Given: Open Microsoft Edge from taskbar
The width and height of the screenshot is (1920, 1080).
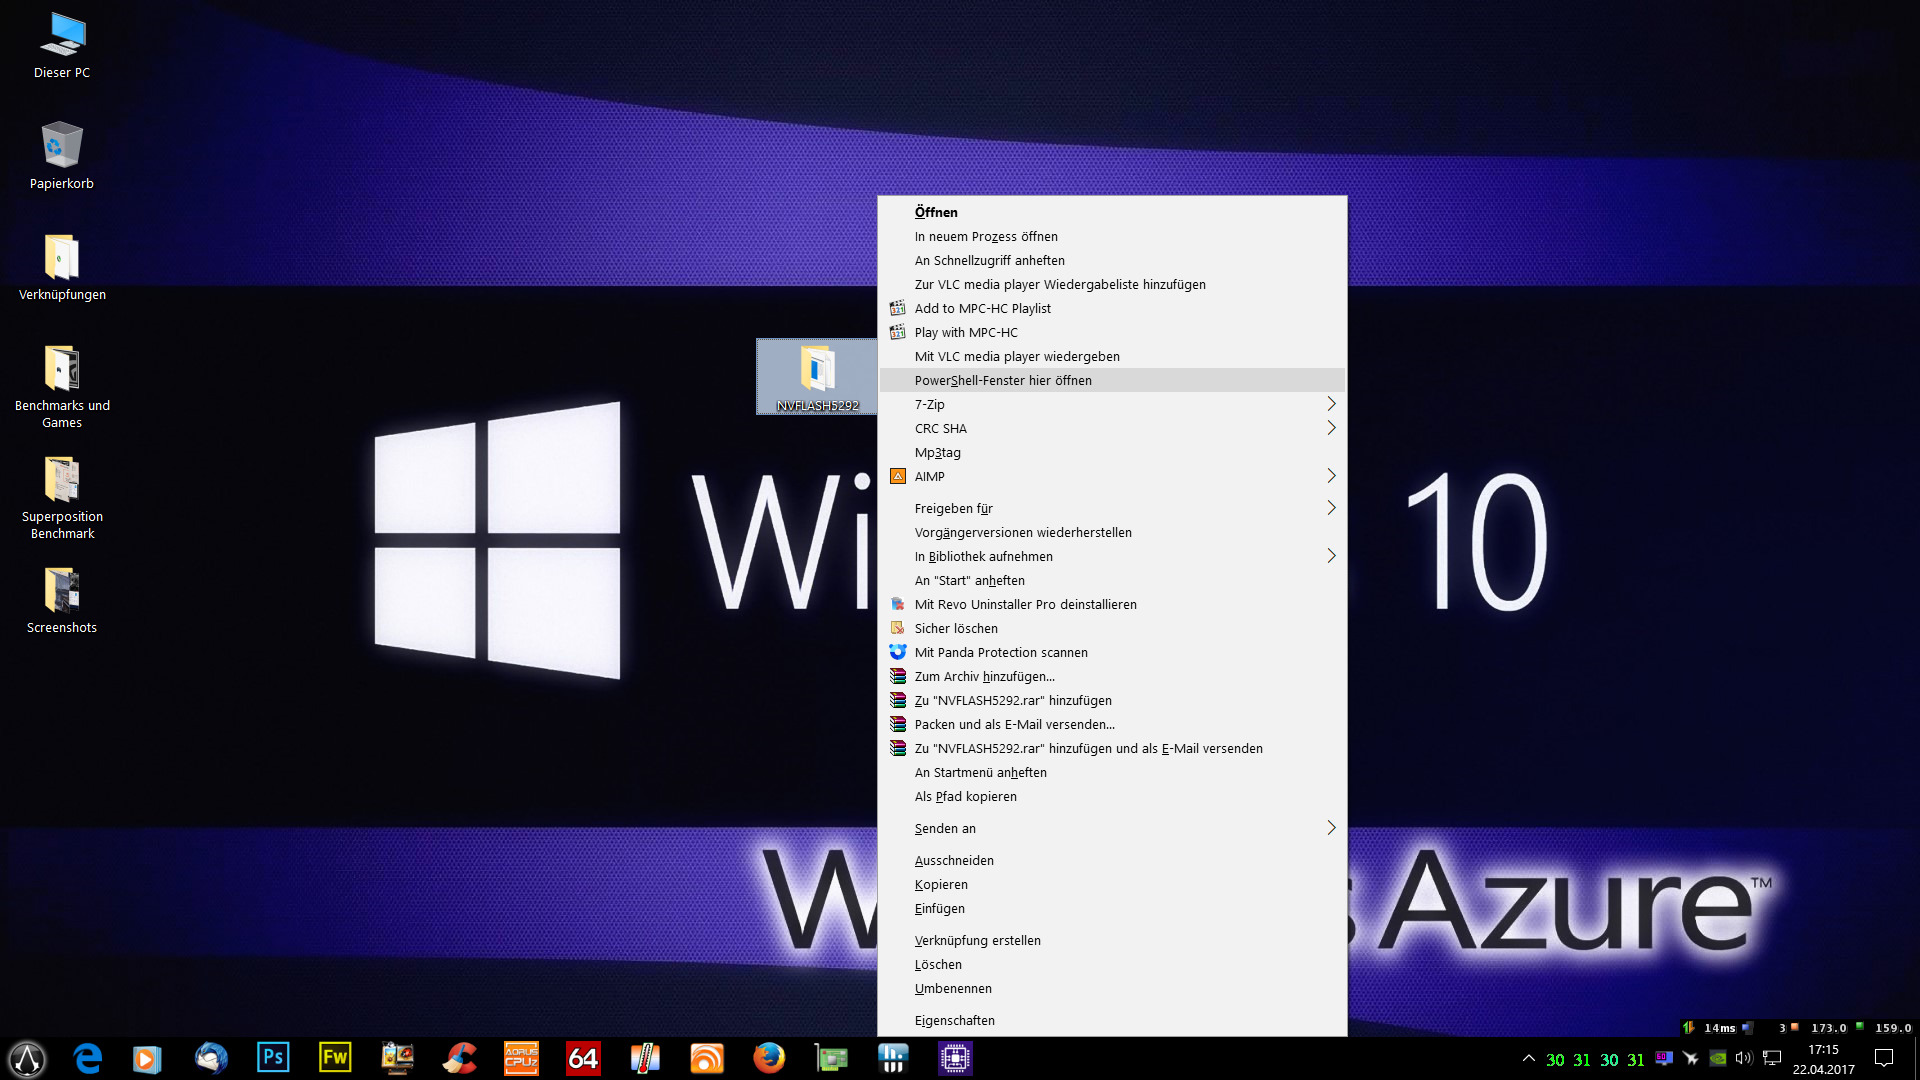Looking at the screenshot, I should 88,1058.
